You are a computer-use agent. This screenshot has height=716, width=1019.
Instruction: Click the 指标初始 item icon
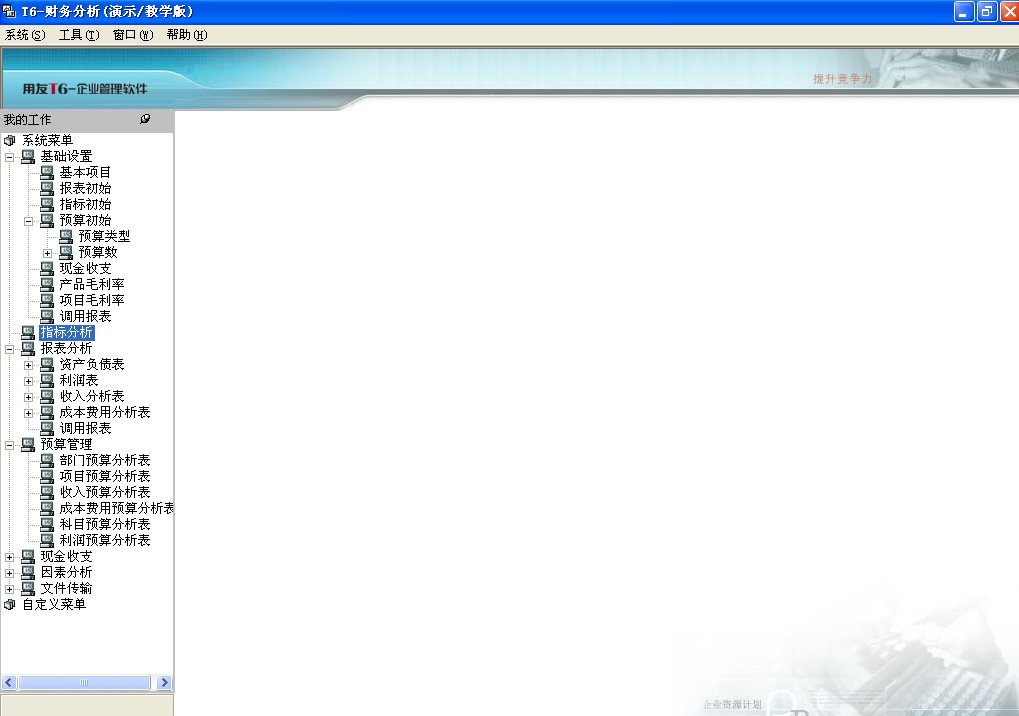pyautogui.click(x=47, y=204)
